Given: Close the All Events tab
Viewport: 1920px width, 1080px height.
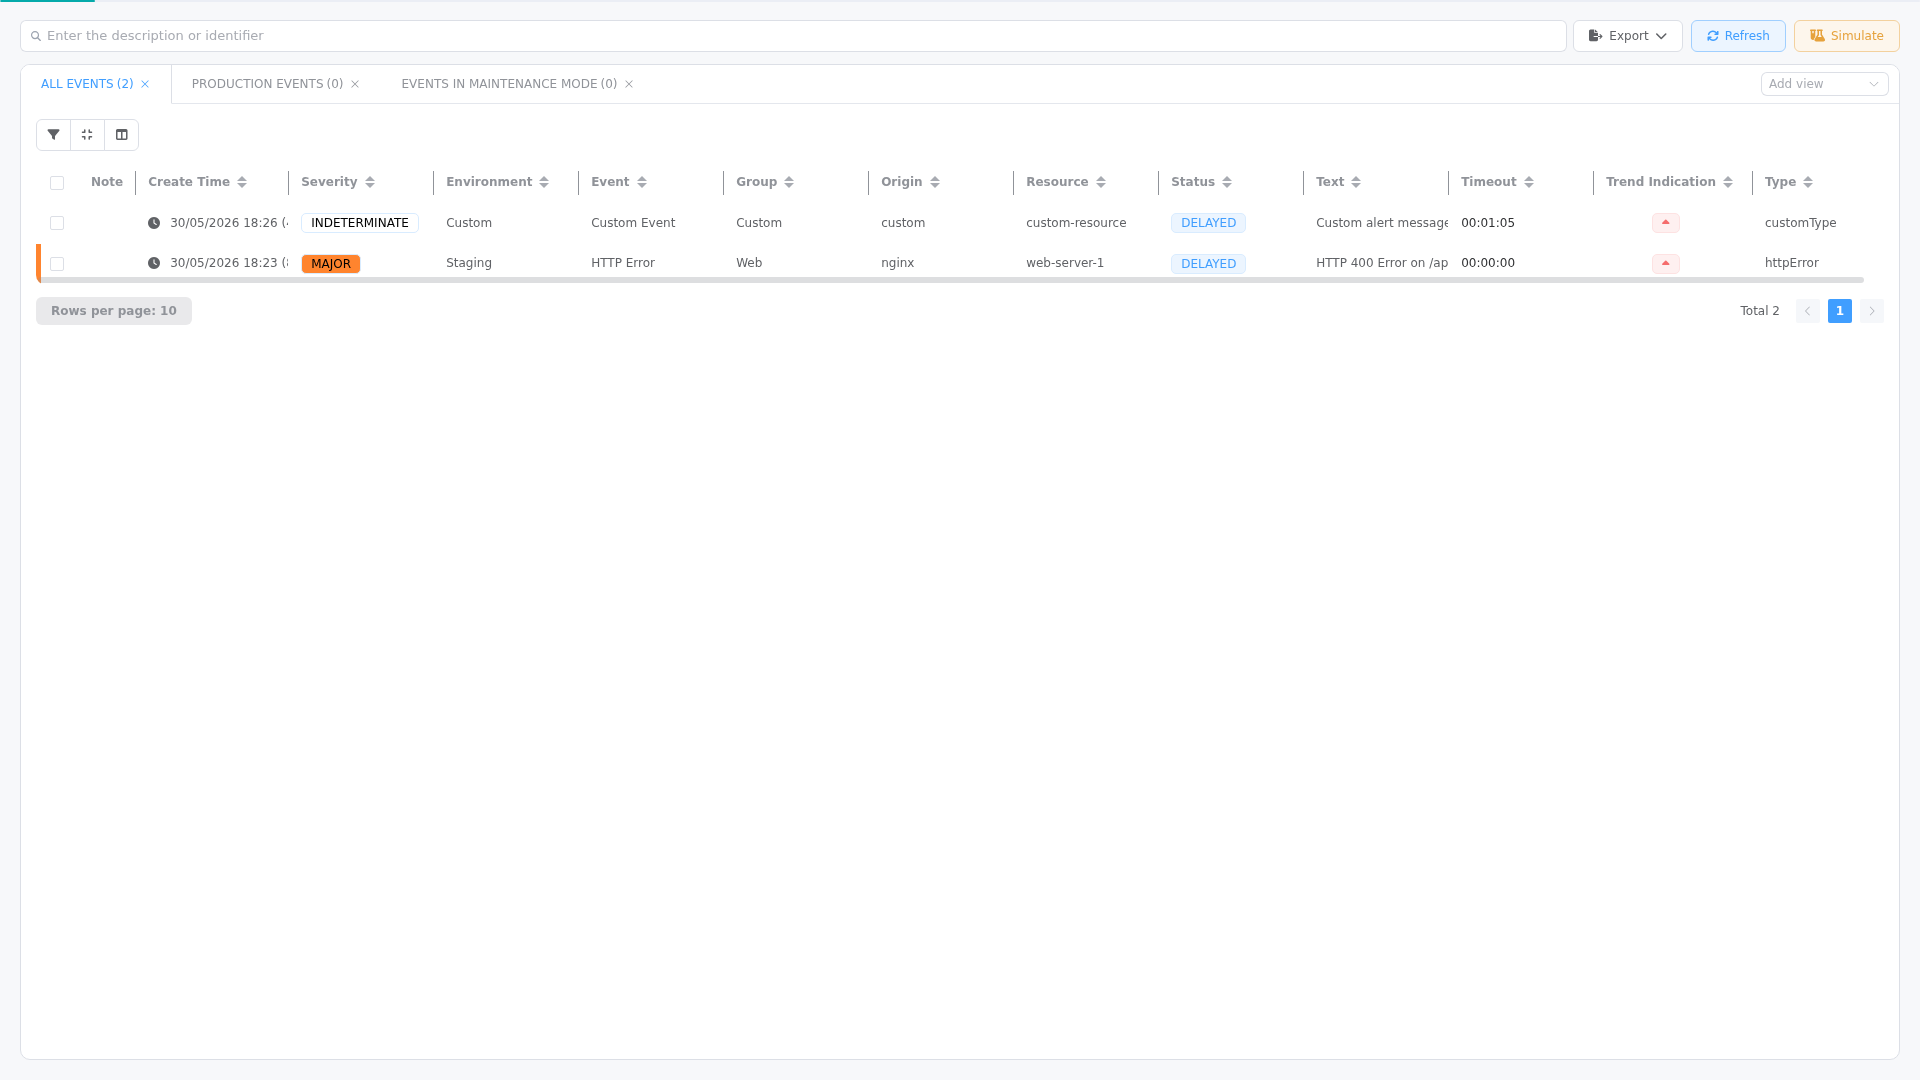Looking at the screenshot, I should (145, 84).
